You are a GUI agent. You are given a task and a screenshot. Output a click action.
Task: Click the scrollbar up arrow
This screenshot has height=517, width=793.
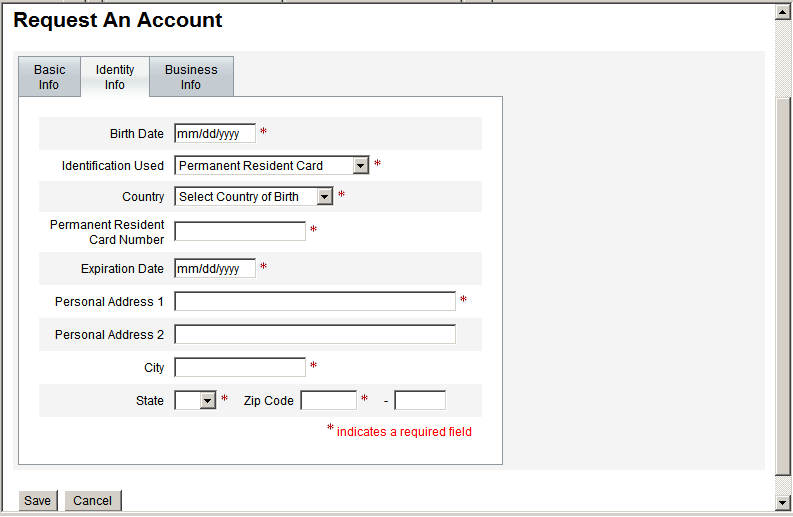tap(784, 12)
